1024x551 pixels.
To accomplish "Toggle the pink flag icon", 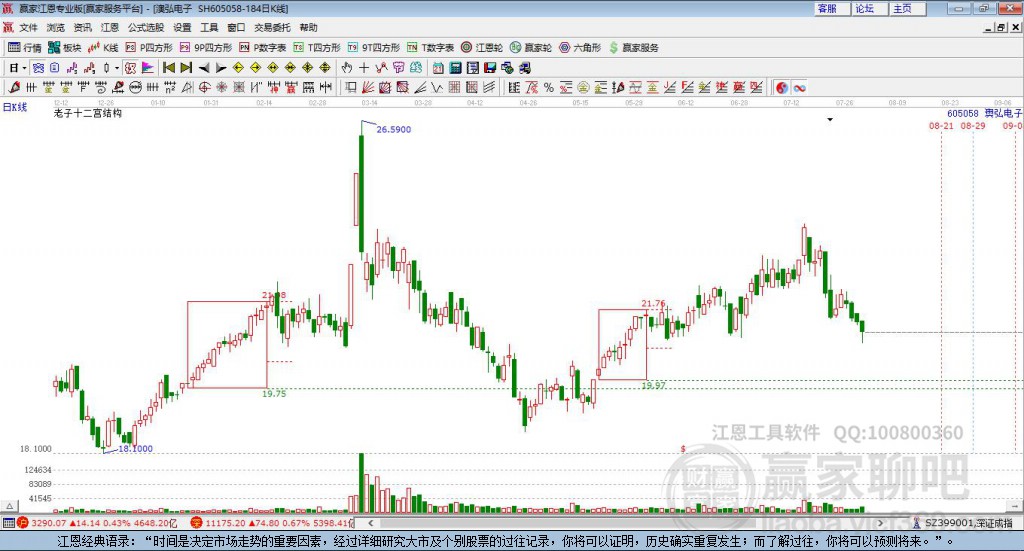I will 148,68.
